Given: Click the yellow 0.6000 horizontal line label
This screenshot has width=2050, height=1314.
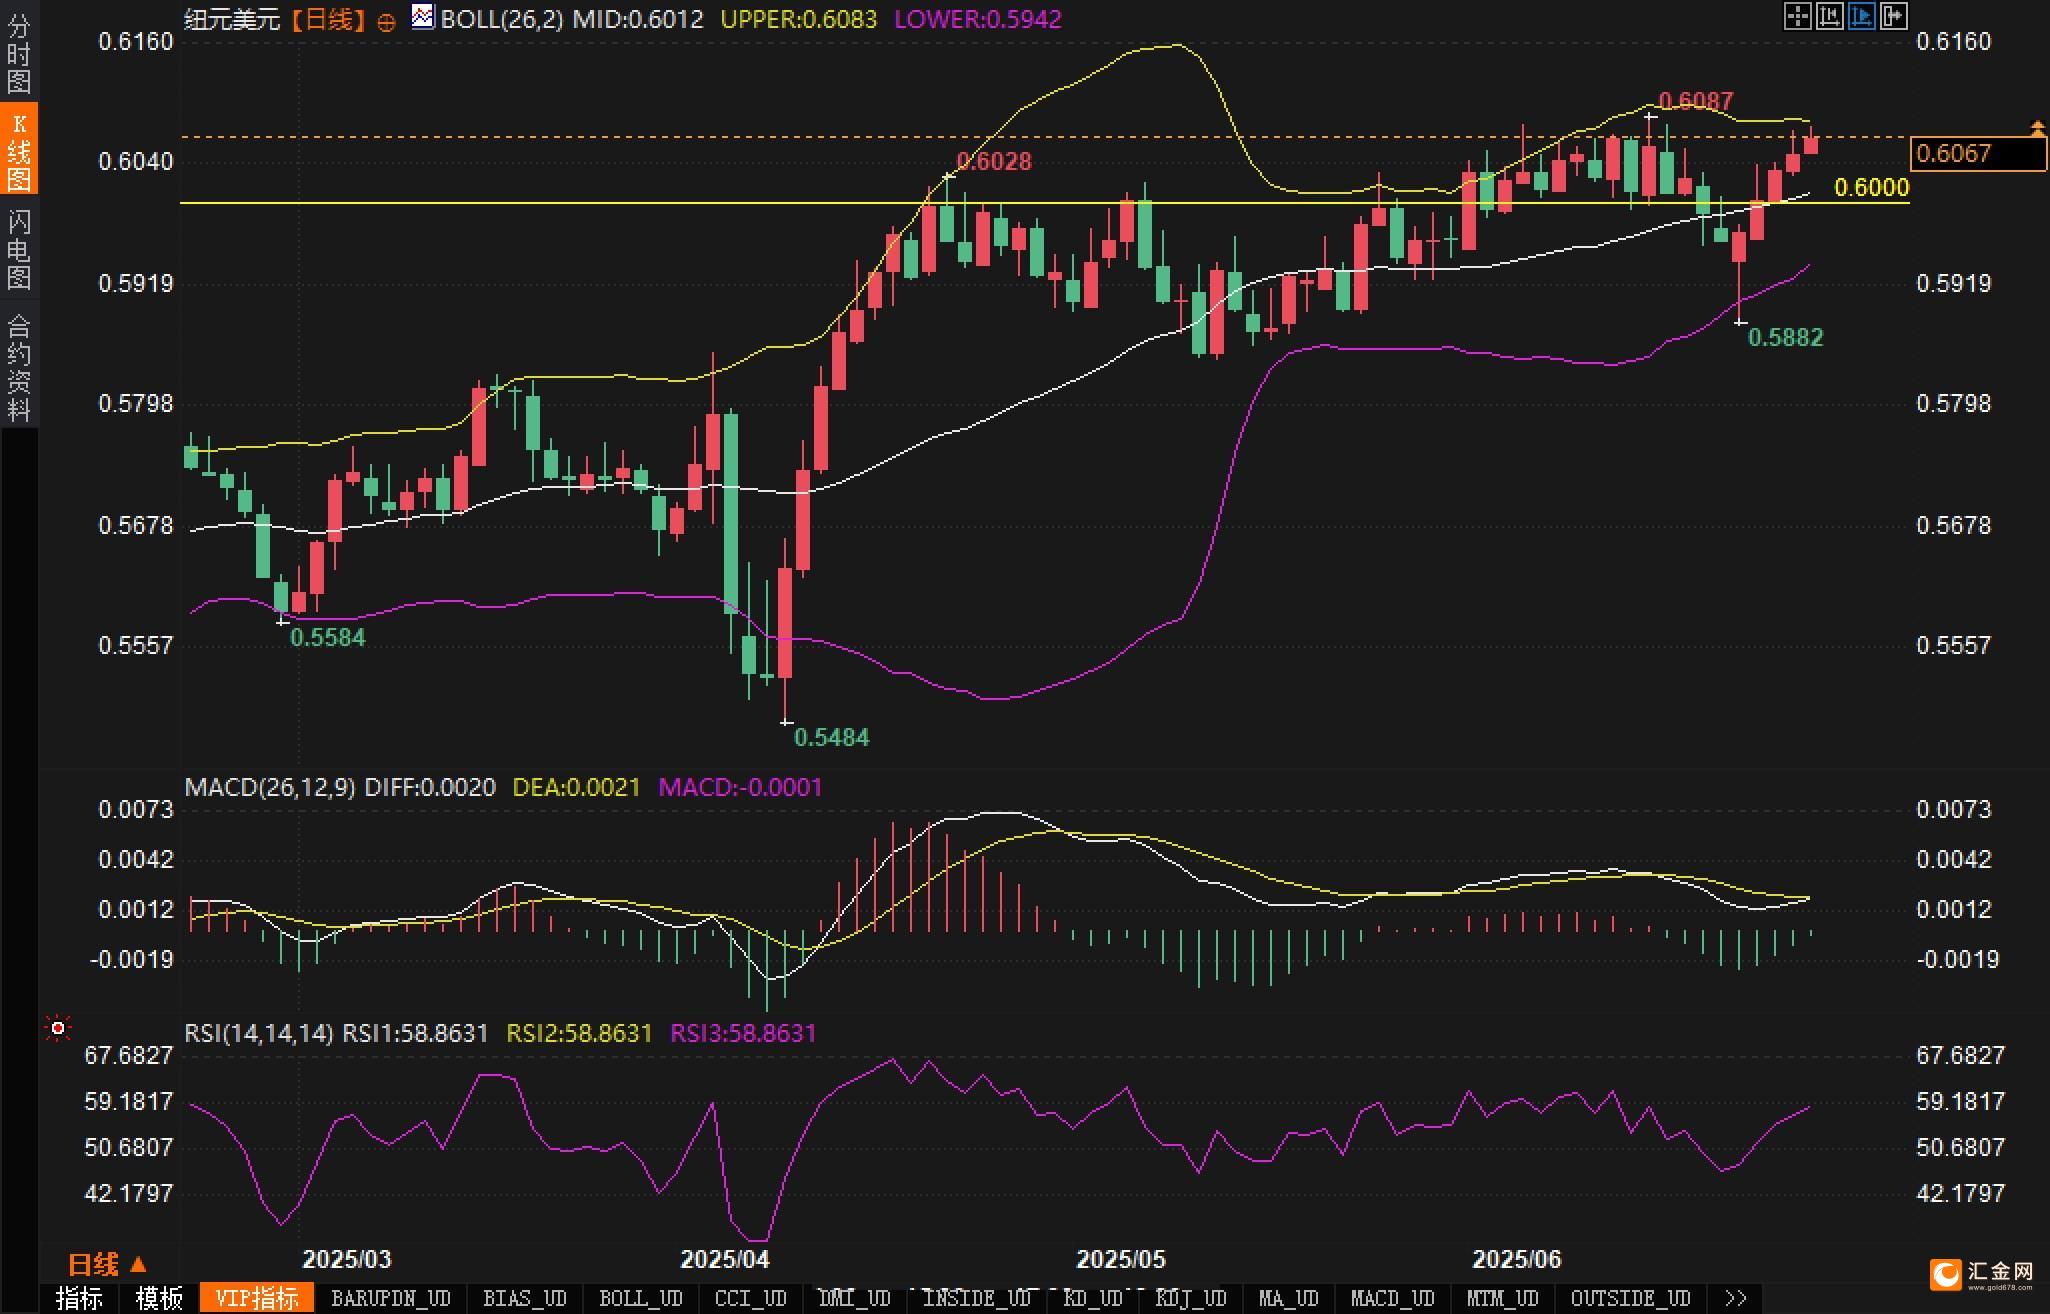Looking at the screenshot, I should (x=1871, y=187).
